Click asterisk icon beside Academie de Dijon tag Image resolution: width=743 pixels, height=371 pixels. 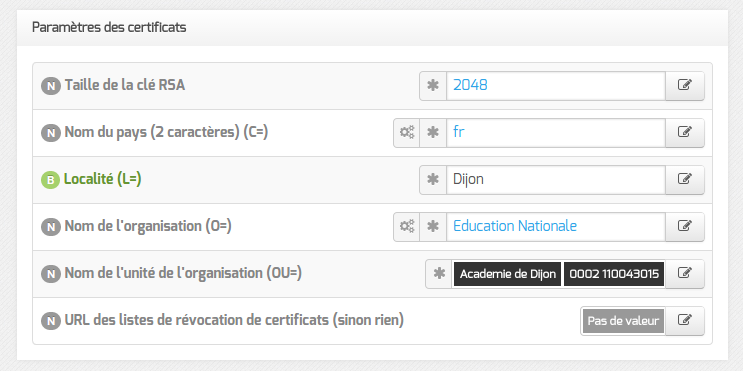coord(439,273)
